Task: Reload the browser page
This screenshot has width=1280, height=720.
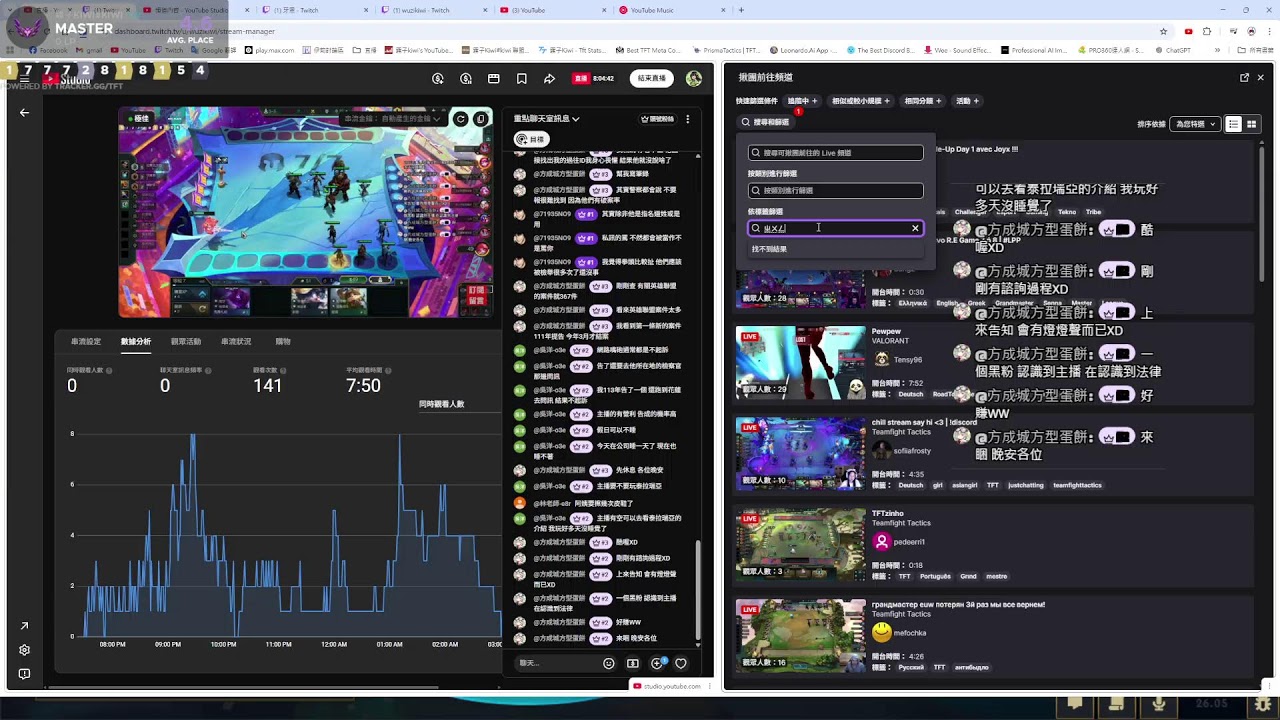Action: [48, 31]
